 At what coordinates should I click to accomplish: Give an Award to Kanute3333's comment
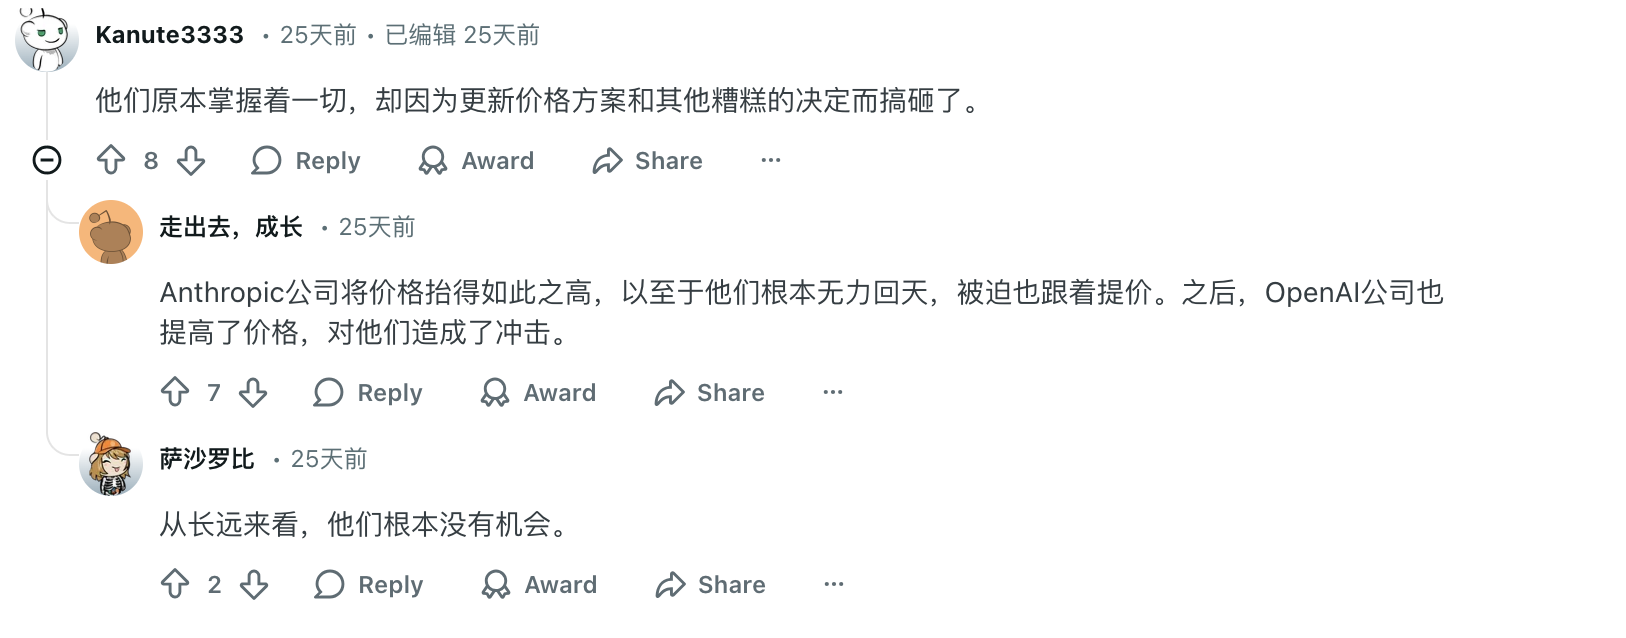coord(477,161)
